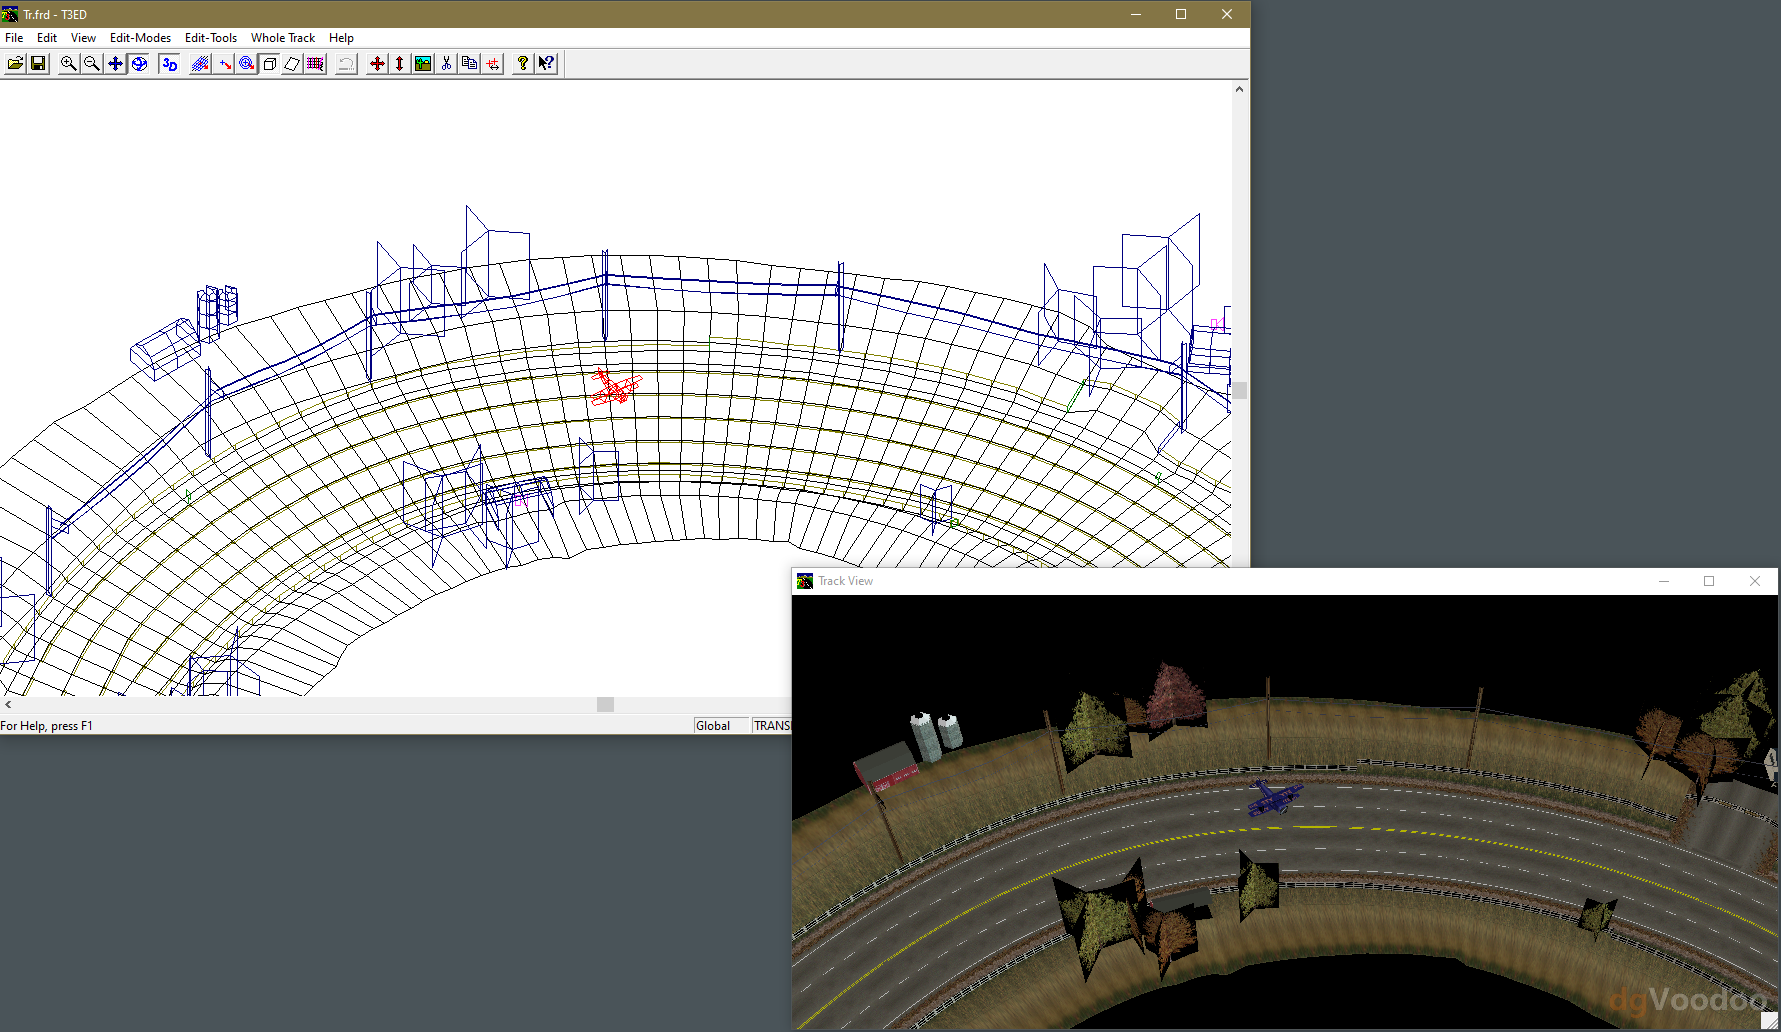Open the Edit menu
The image size is (1781, 1032).
(x=47, y=38)
